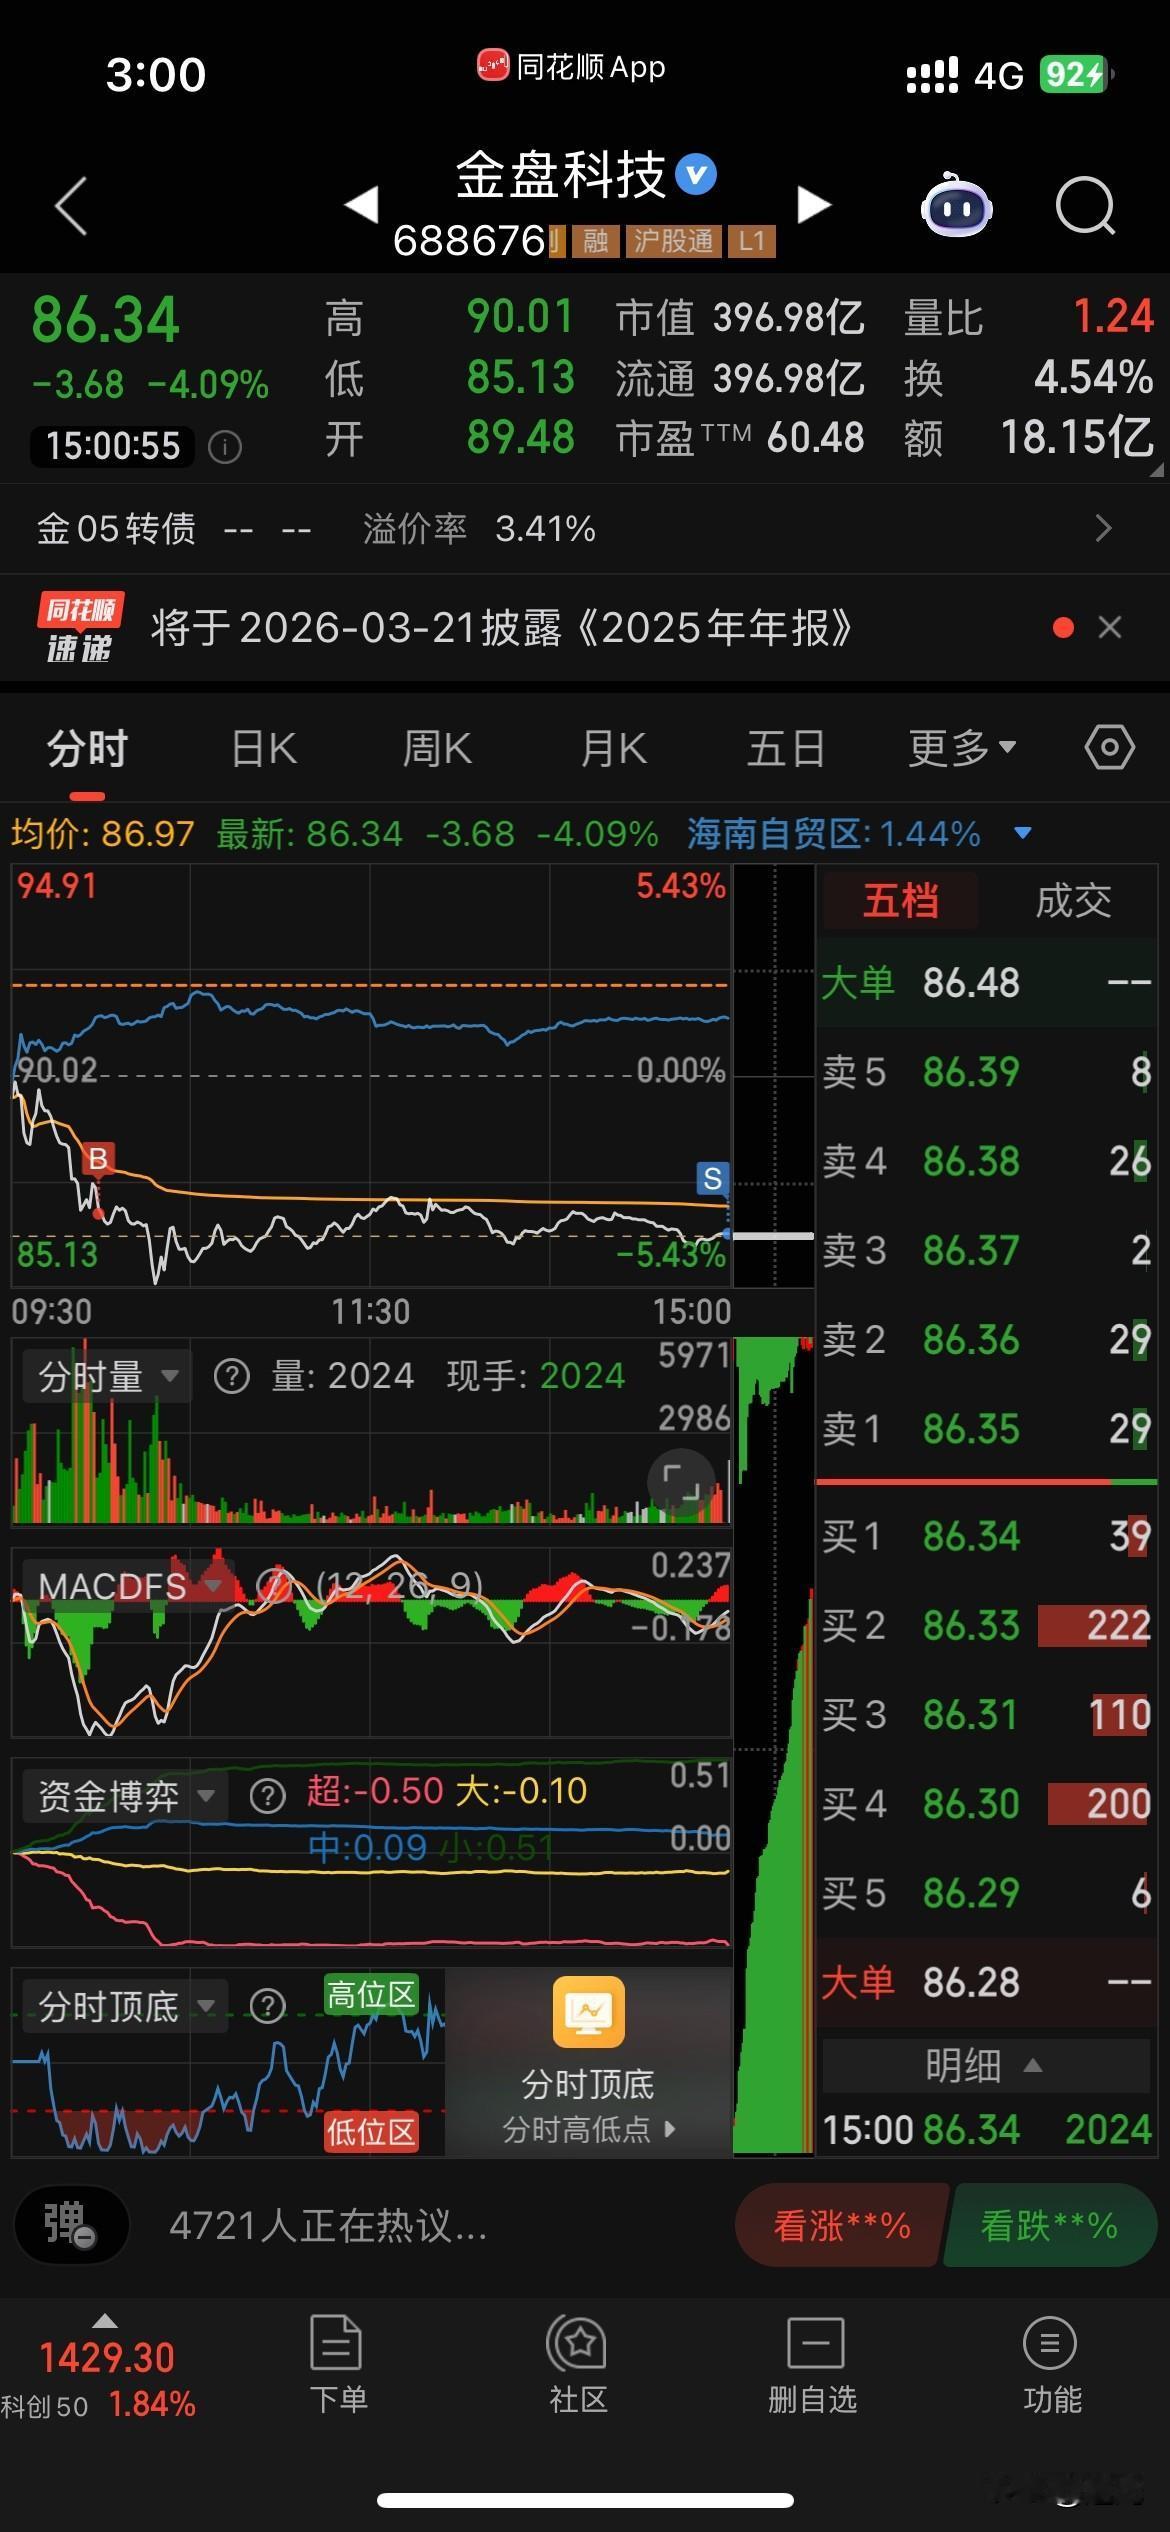Tap the 15:00 86.34 2024 trade detail row
The width and height of the screenshot is (1170, 2532).
point(986,2130)
